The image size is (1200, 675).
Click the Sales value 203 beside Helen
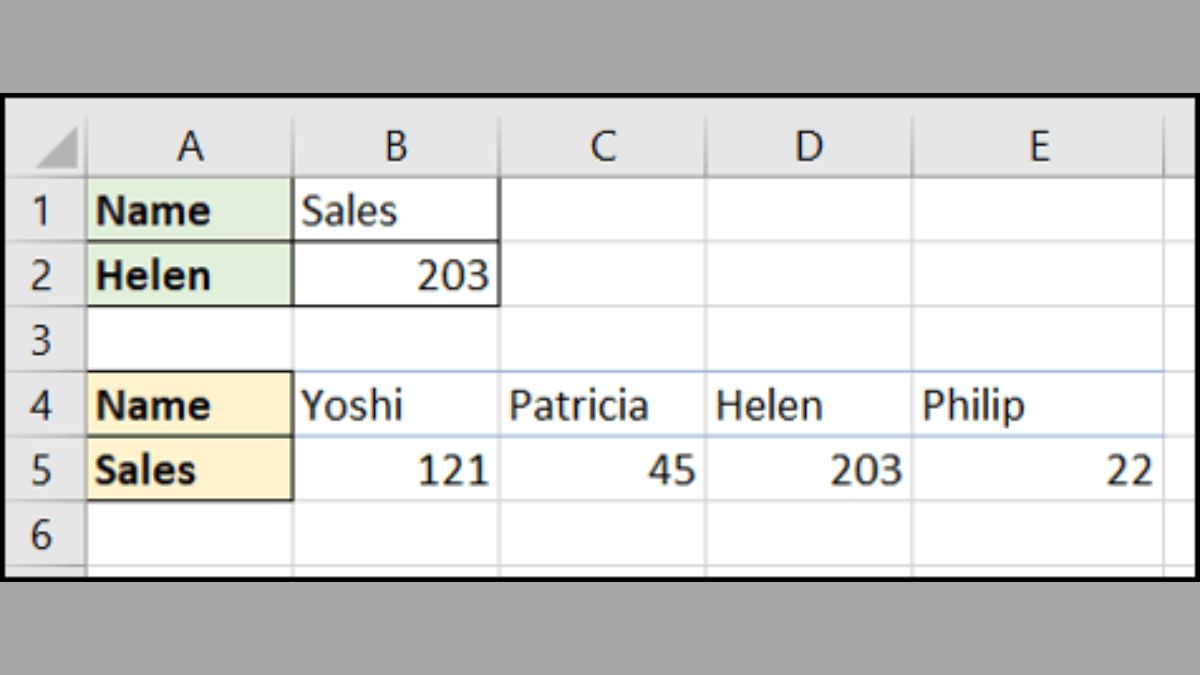coord(396,275)
